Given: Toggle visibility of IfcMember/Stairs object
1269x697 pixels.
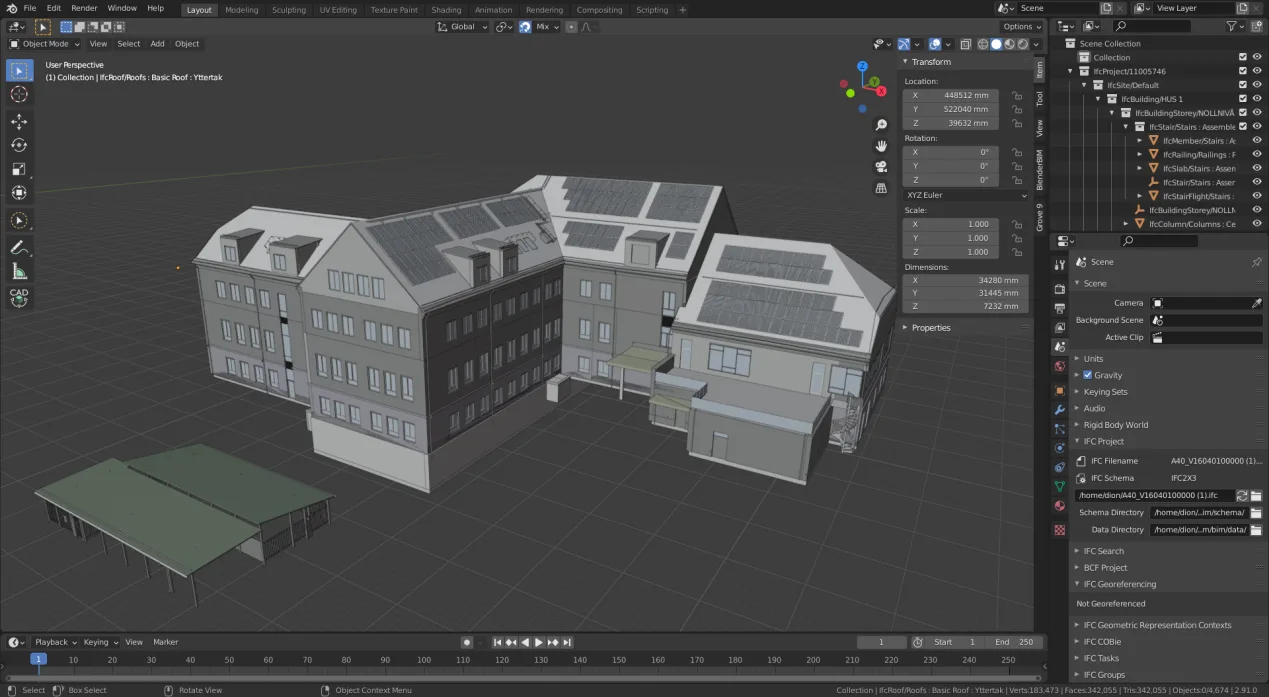Looking at the screenshot, I should (x=1257, y=140).
